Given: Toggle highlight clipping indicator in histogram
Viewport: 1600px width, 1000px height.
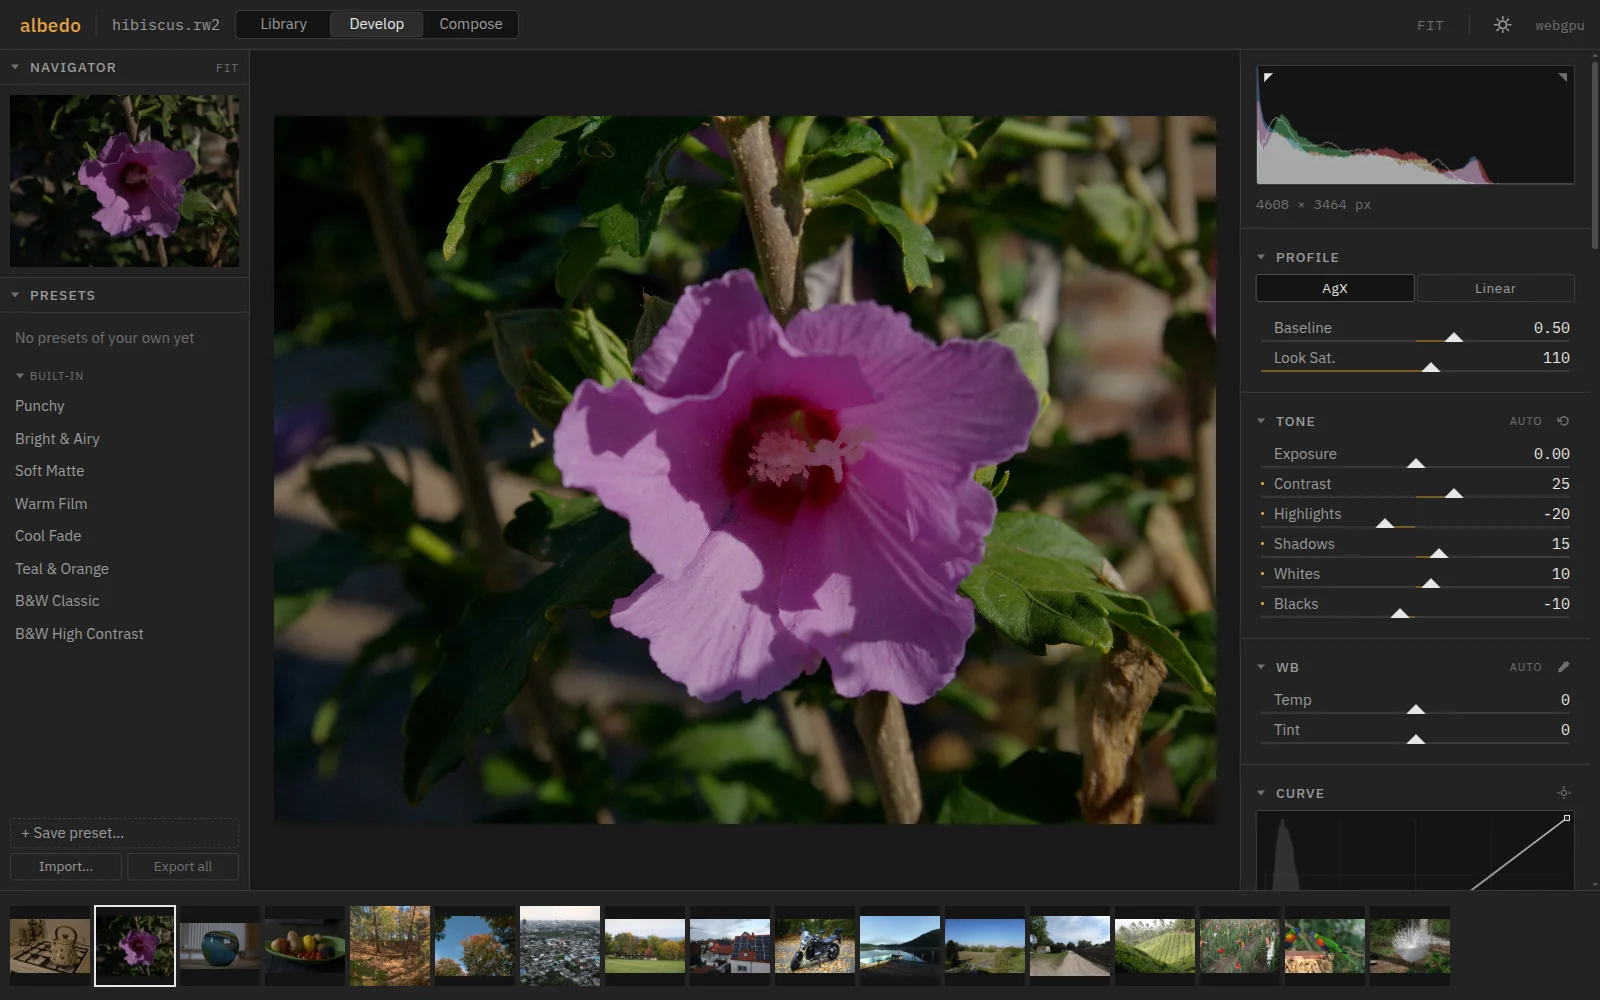Looking at the screenshot, I should (x=1562, y=77).
